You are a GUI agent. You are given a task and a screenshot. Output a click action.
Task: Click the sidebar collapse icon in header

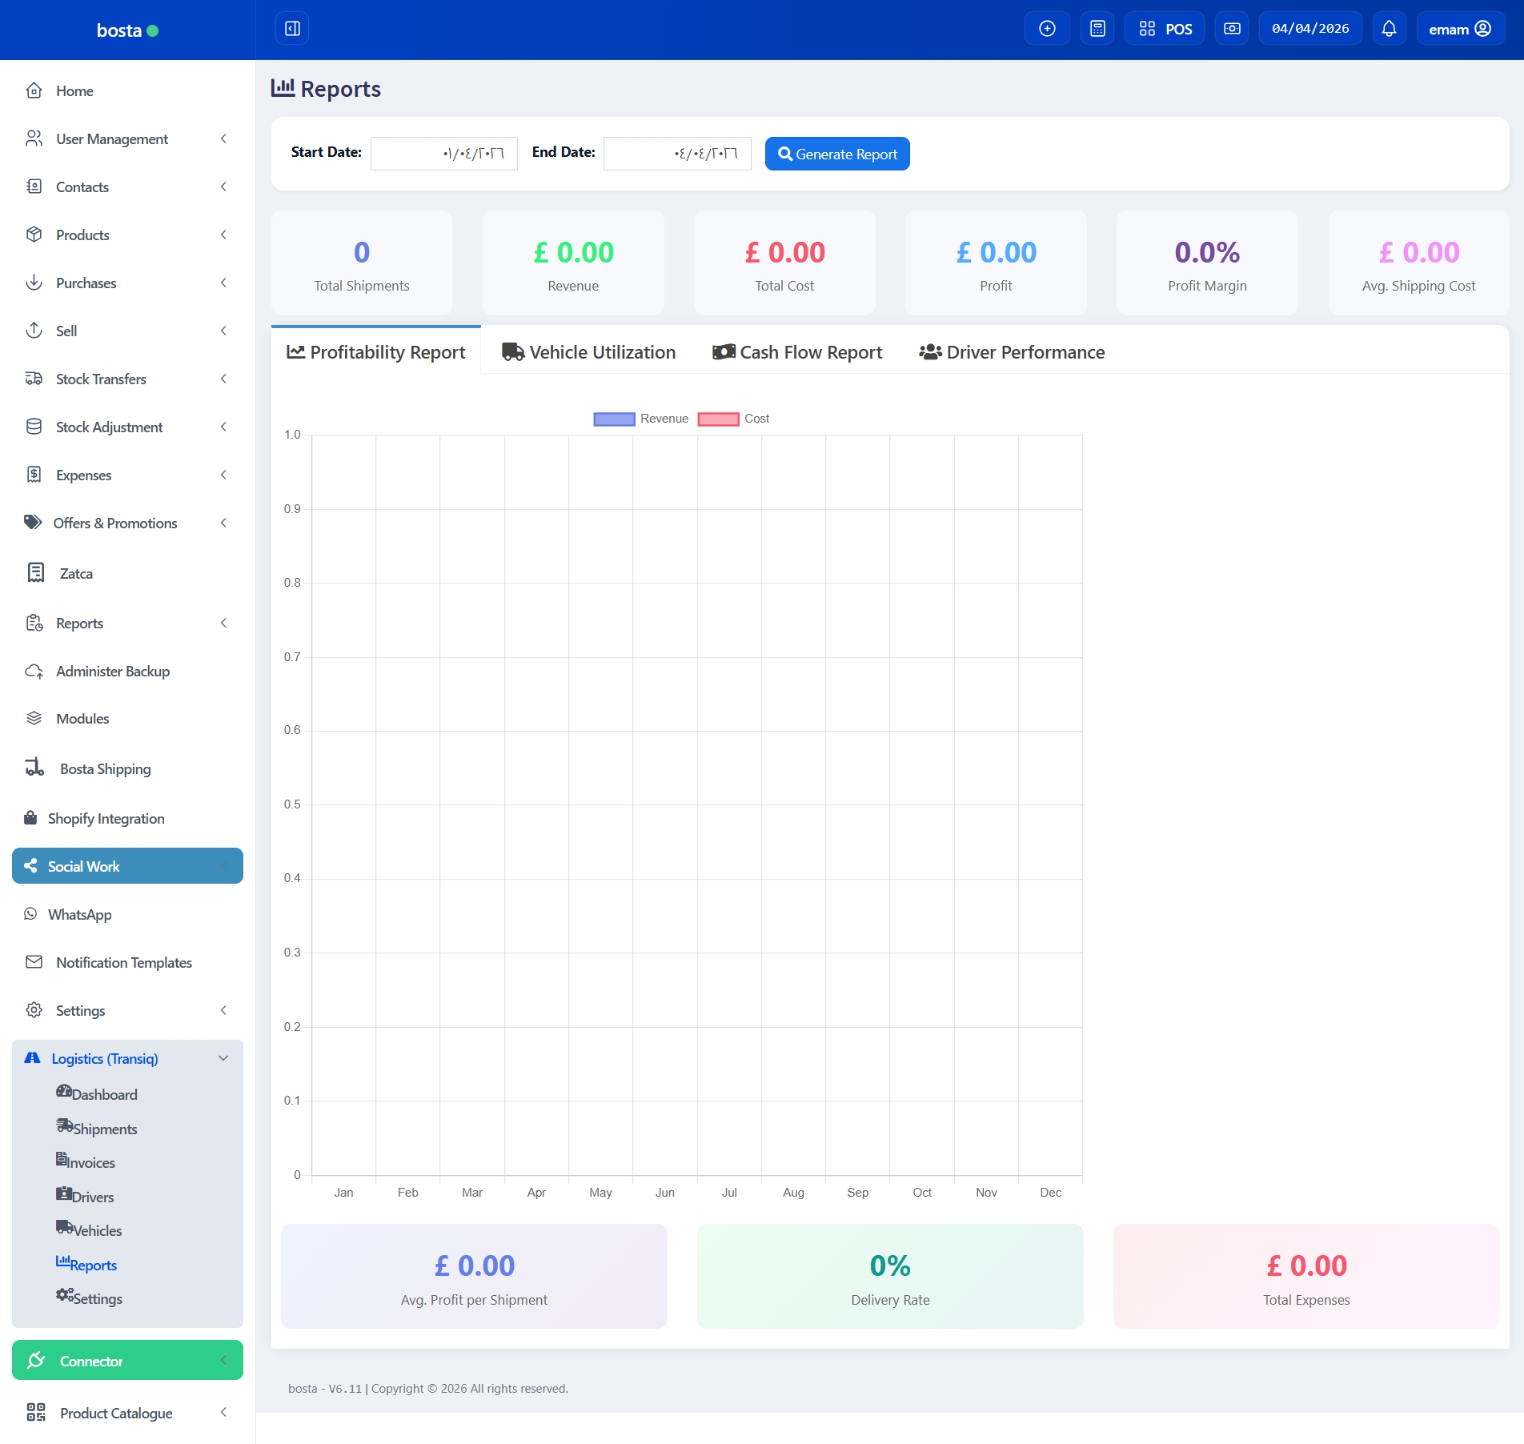(x=292, y=29)
